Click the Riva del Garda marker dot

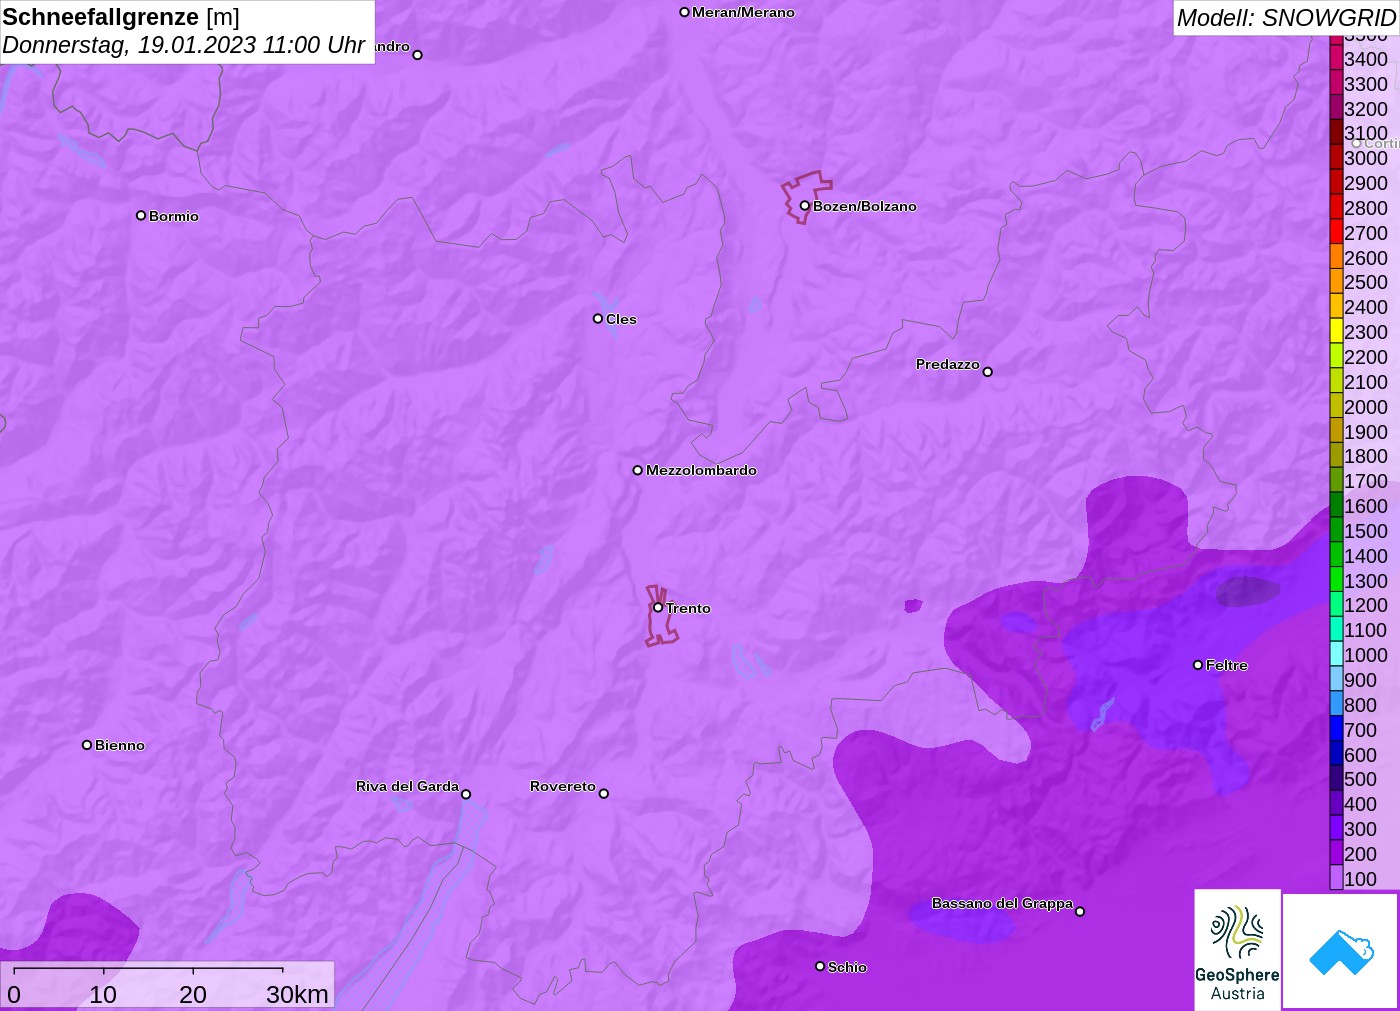coord(466,794)
